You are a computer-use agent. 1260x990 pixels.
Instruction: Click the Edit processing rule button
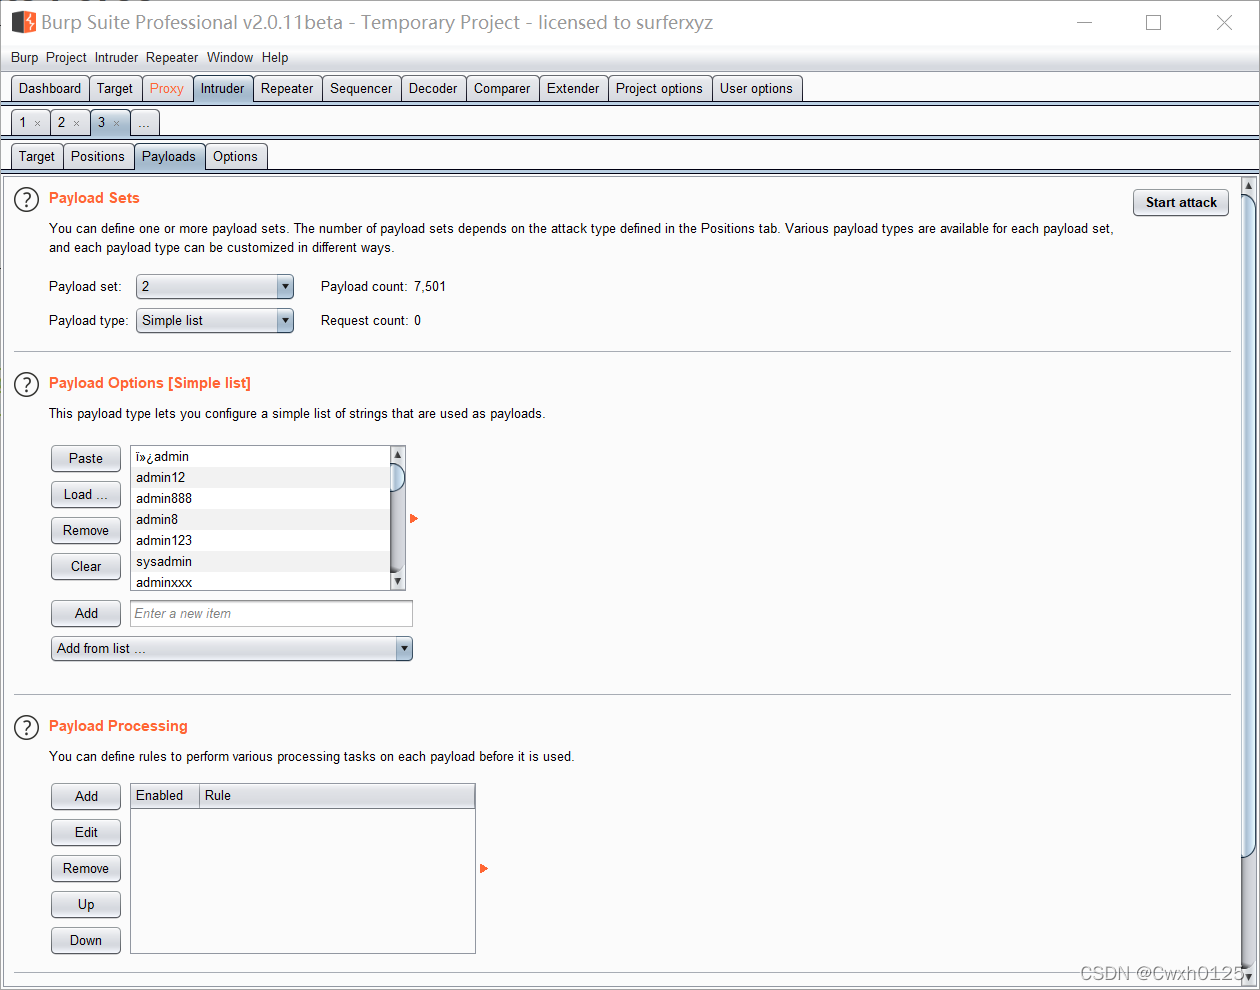coord(86,833)
